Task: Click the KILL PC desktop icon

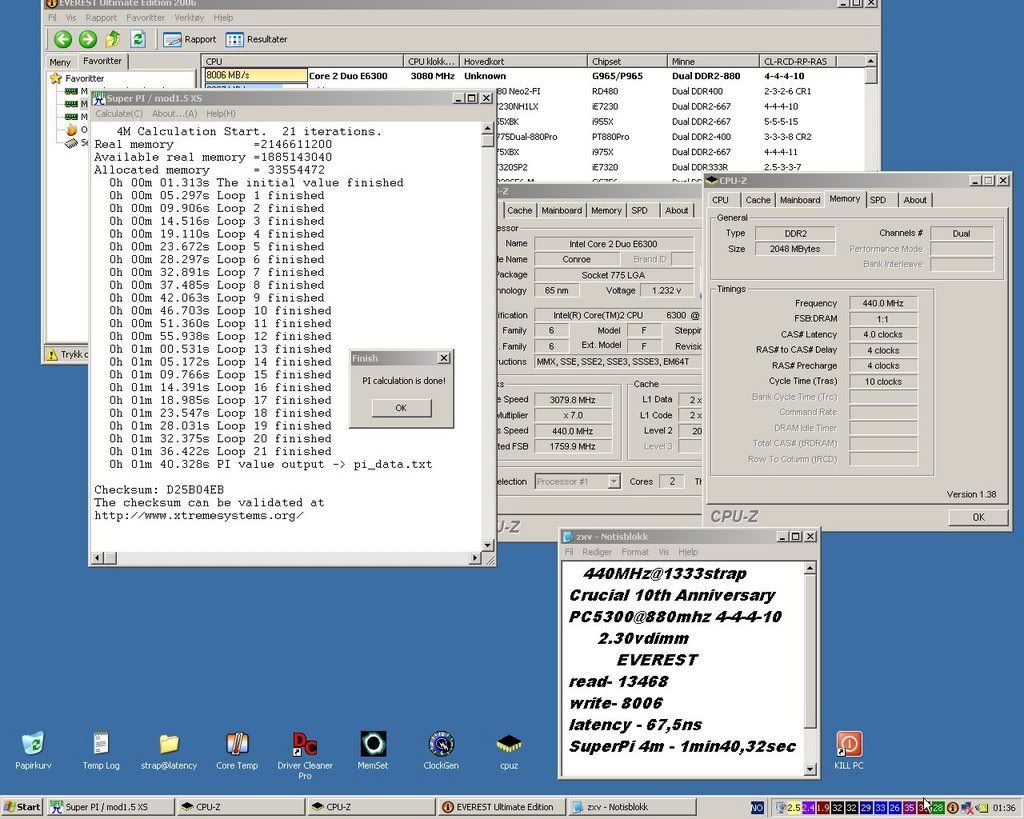Action: (x=848, y=750)
